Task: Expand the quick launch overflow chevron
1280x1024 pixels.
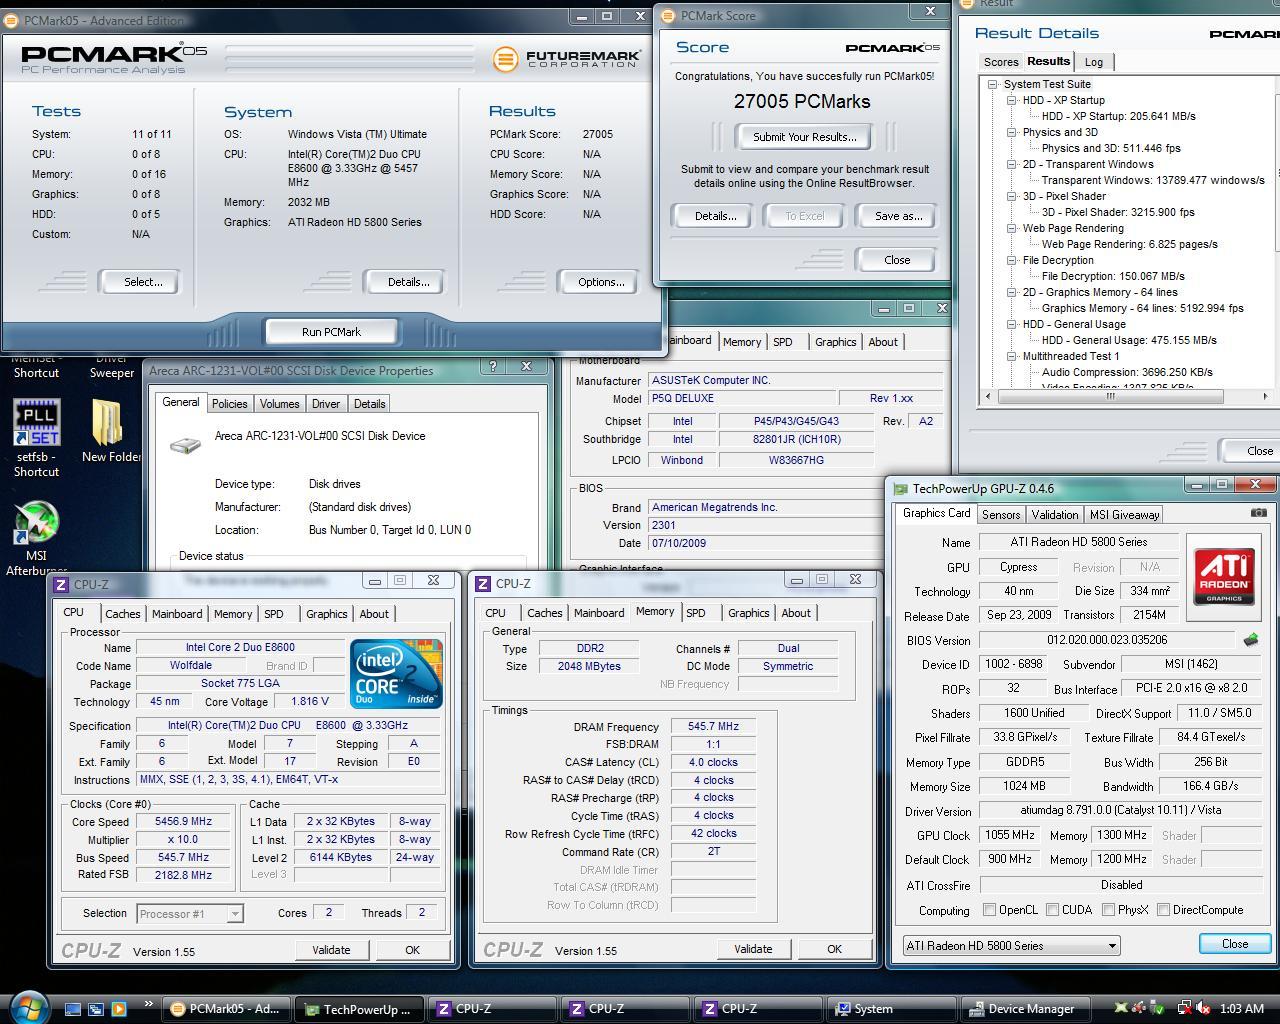Action: 149,1004
